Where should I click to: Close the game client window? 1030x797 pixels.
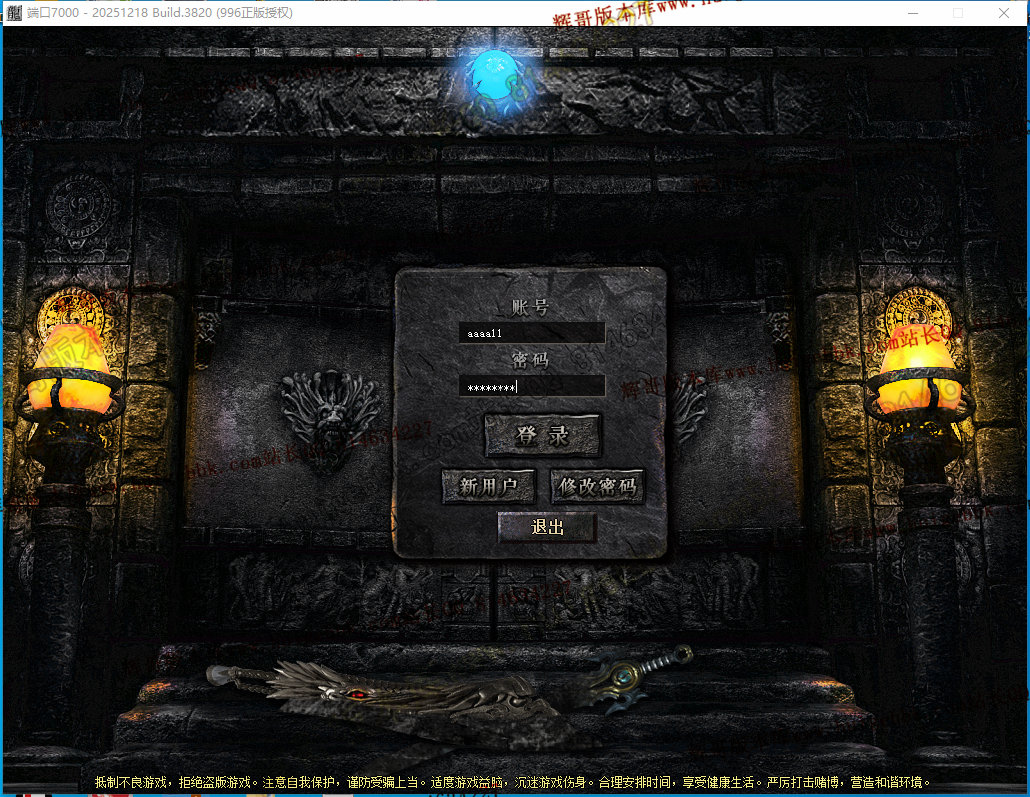[1004, 13]
